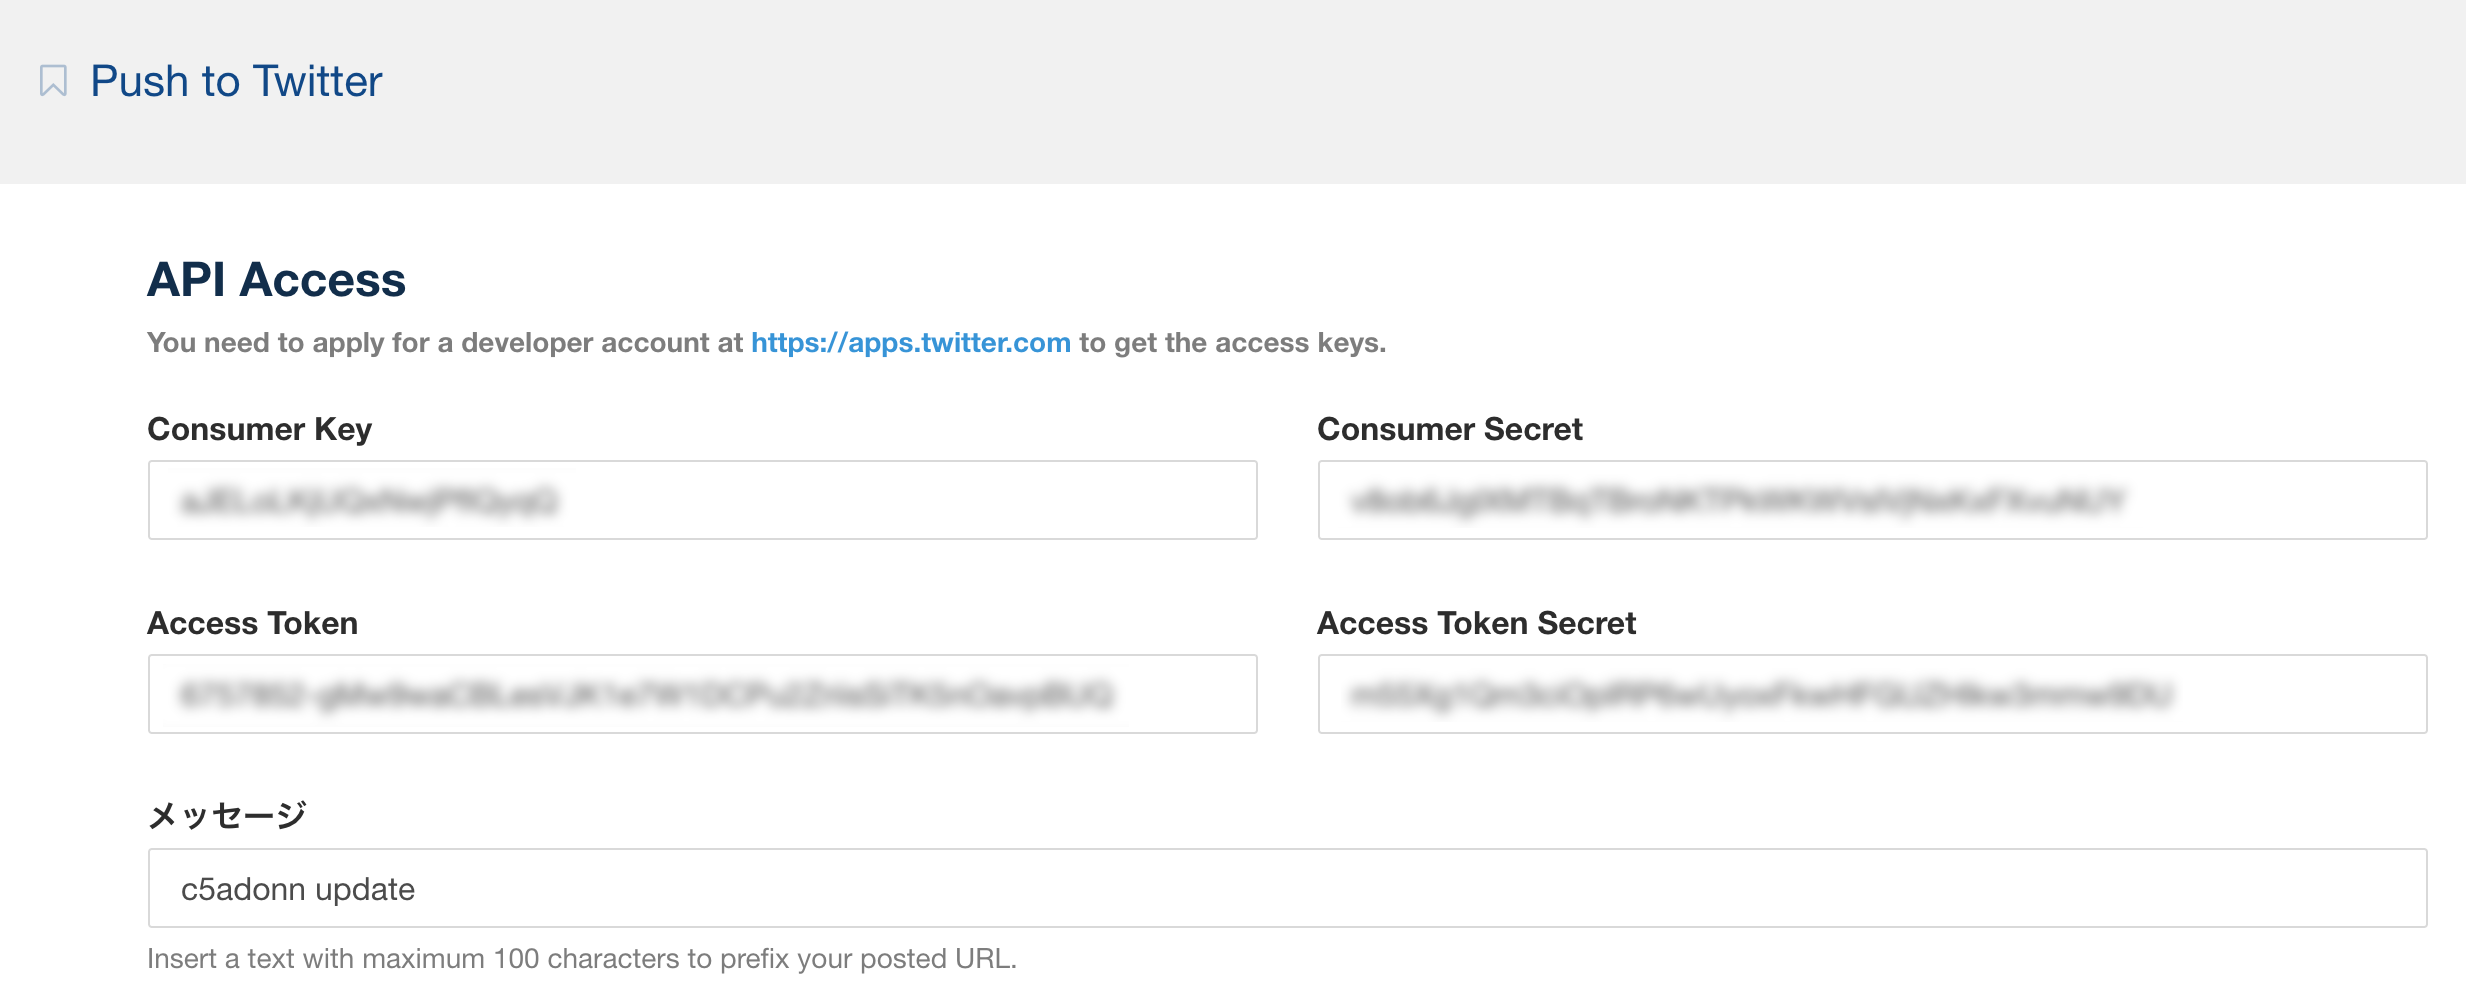Click the Consumer Secret label
The image size is (2466, 1006).
coord(1449,429)
